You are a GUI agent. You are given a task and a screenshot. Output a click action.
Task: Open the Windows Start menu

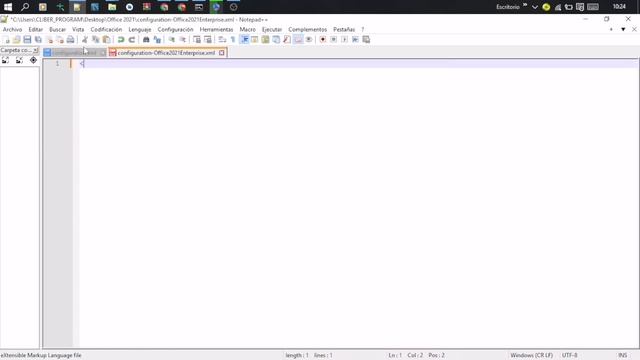[8, 7]
